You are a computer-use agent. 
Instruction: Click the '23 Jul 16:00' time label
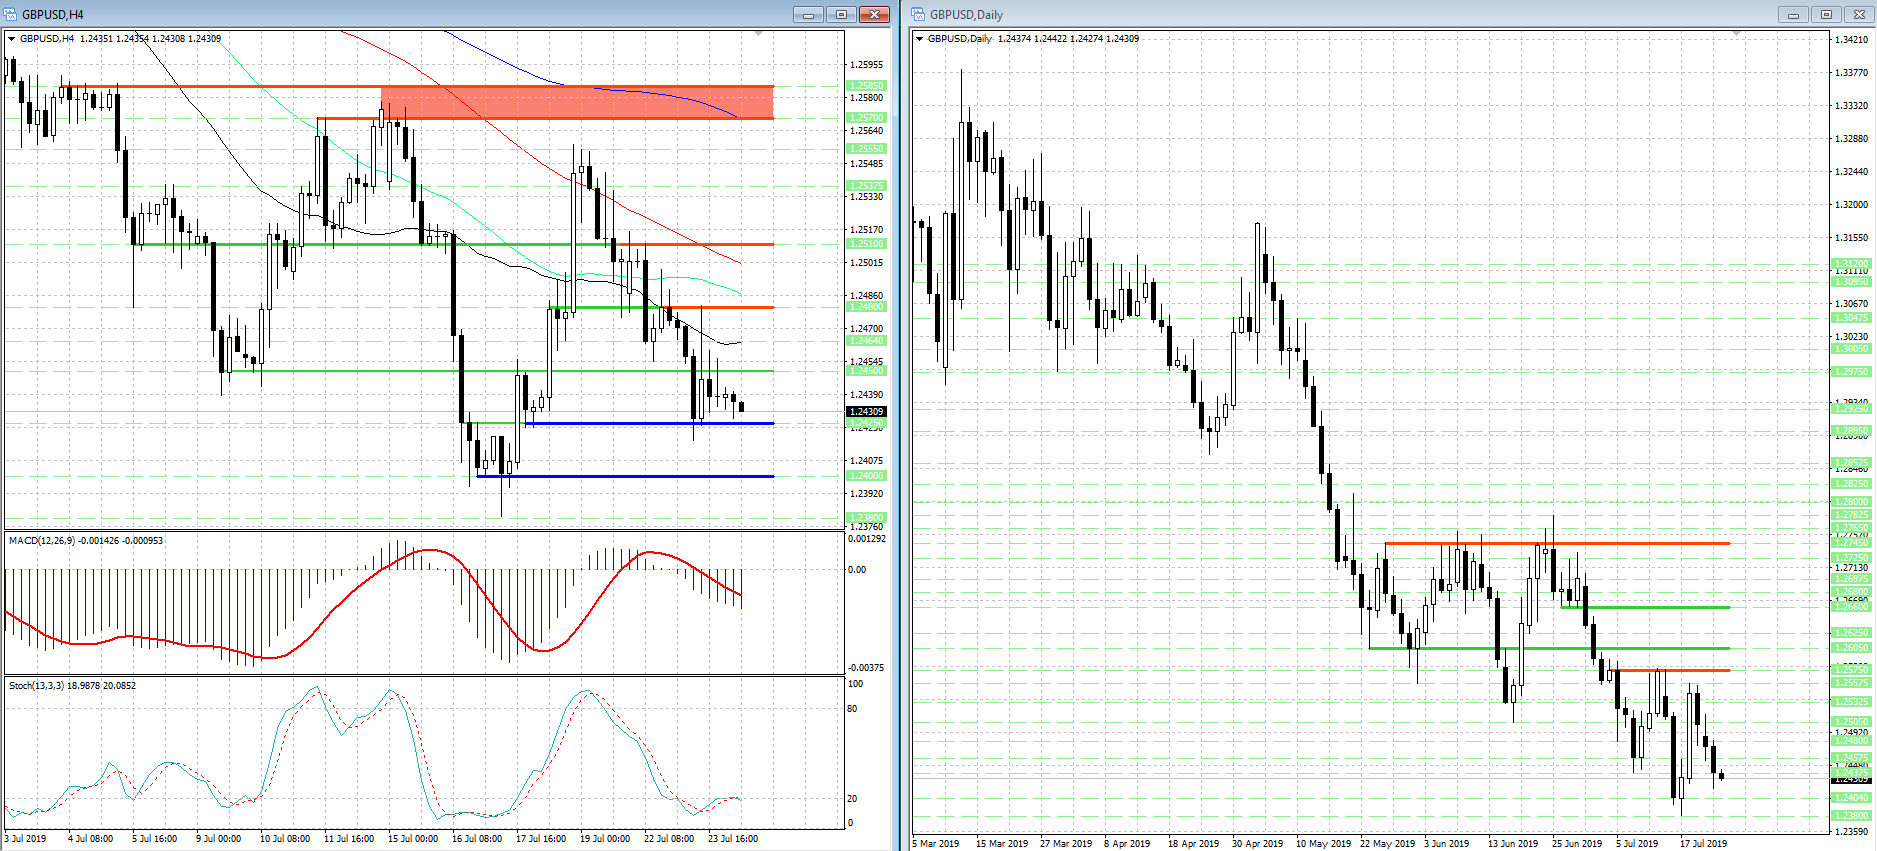[x=733, y=839]
